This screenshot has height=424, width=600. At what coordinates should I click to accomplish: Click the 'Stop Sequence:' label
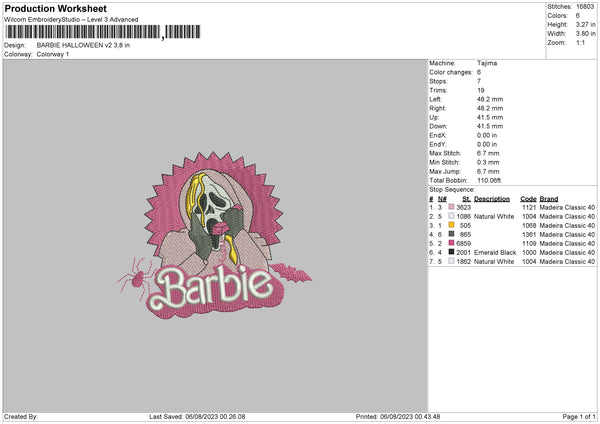452,190
